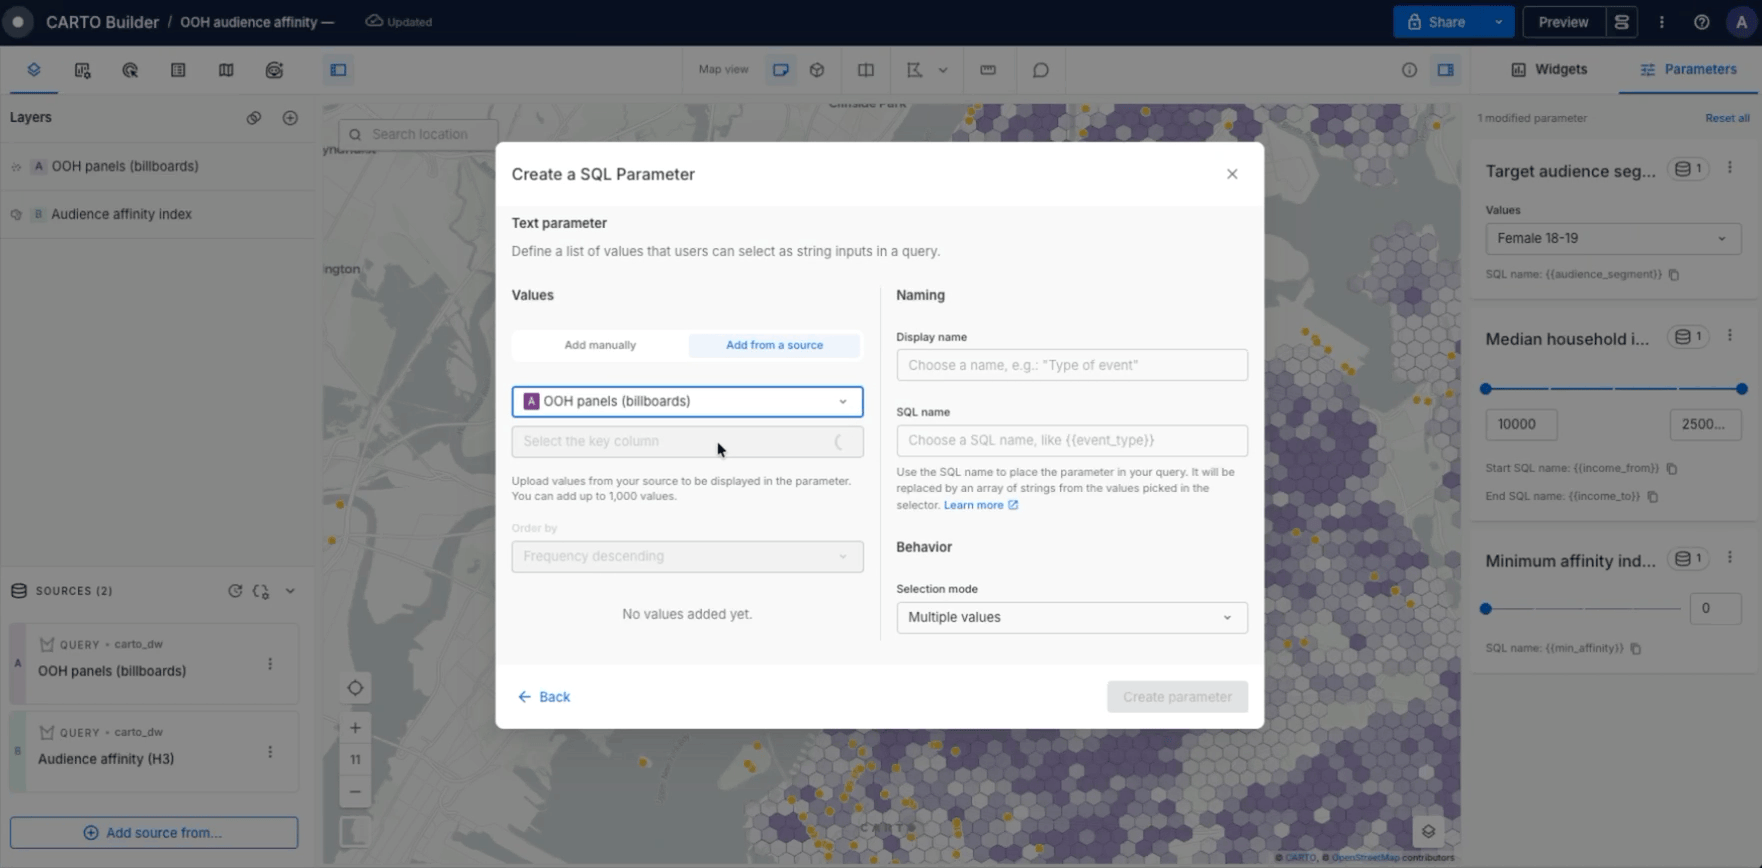Open the OOH panels source dropdown

[687, 401]
